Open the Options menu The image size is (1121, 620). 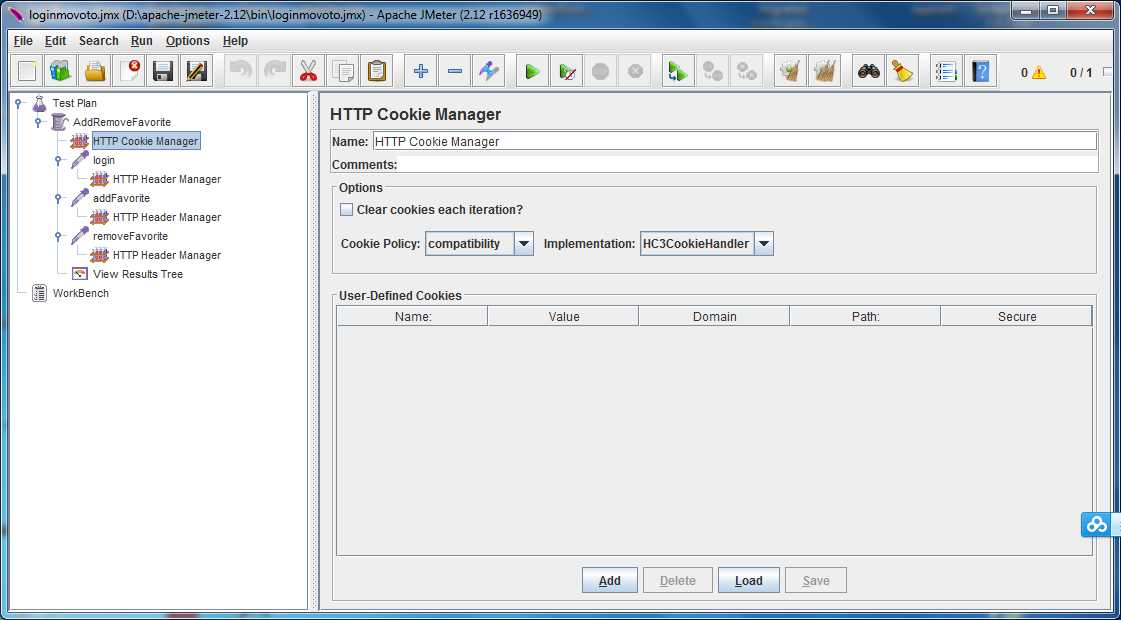(x=187, y=41)
